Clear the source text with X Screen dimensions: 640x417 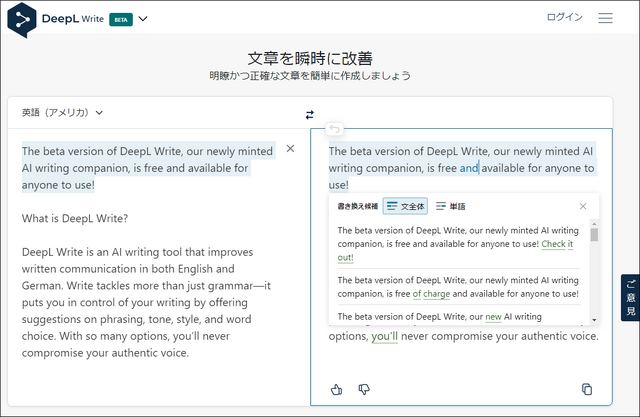coord(290,149)
